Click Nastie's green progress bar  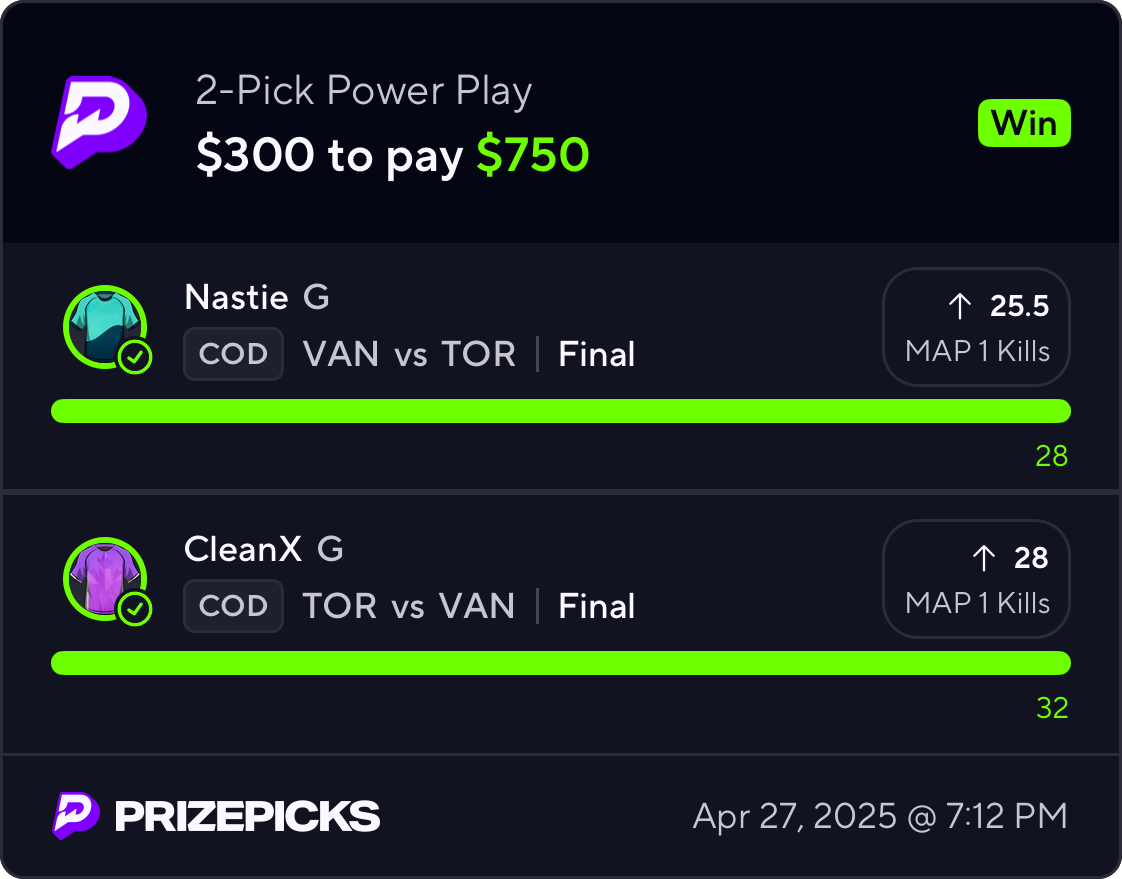tap(561, 411)
